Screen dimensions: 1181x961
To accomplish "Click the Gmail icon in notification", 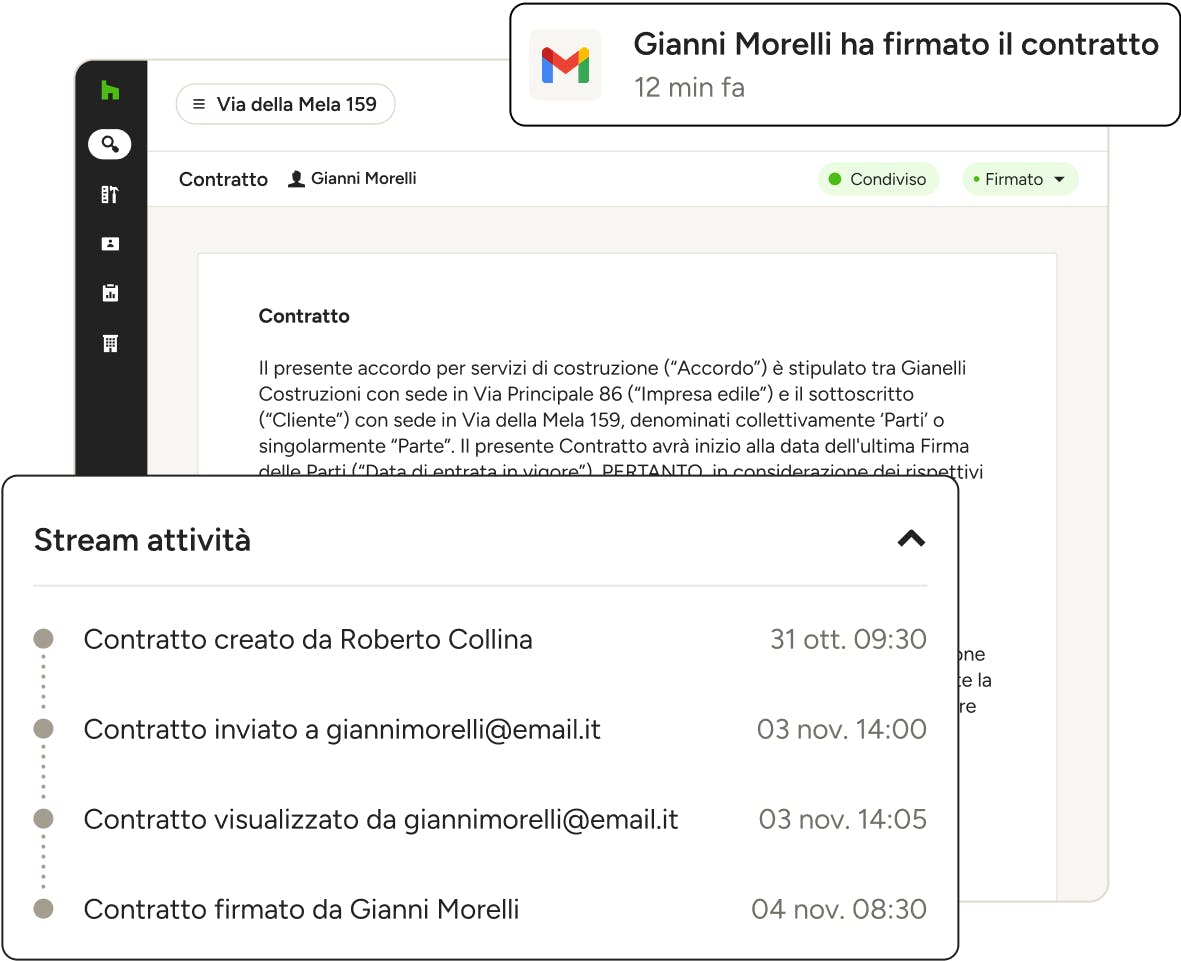I will pos(565,66).
